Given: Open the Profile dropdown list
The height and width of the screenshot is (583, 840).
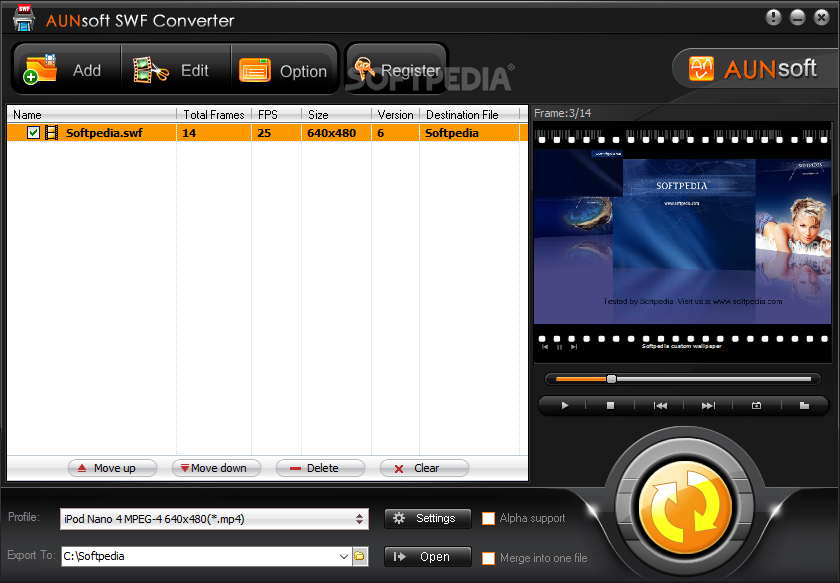Looking at the screenshot, I should point(214,519).
